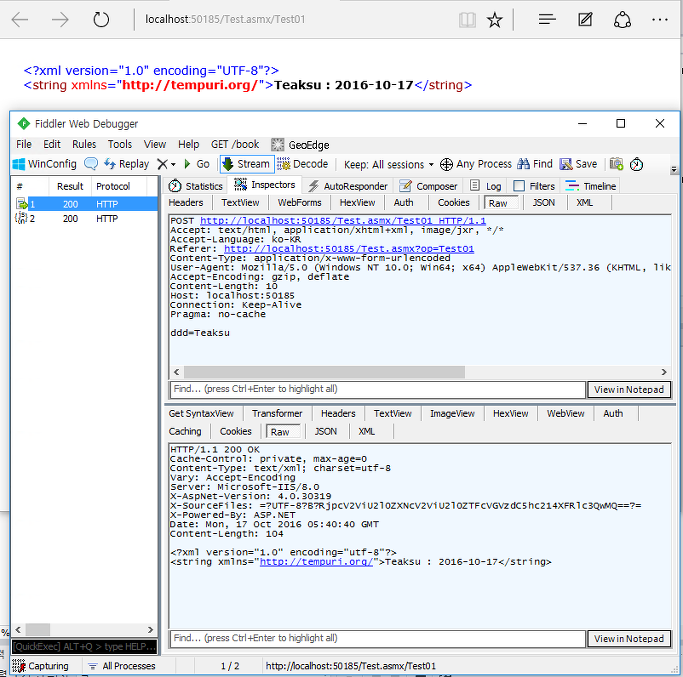The image size is (683, 677).
Task: Focus the QuickExec command box
Action: pyautogui.click(x=85, y=647)
